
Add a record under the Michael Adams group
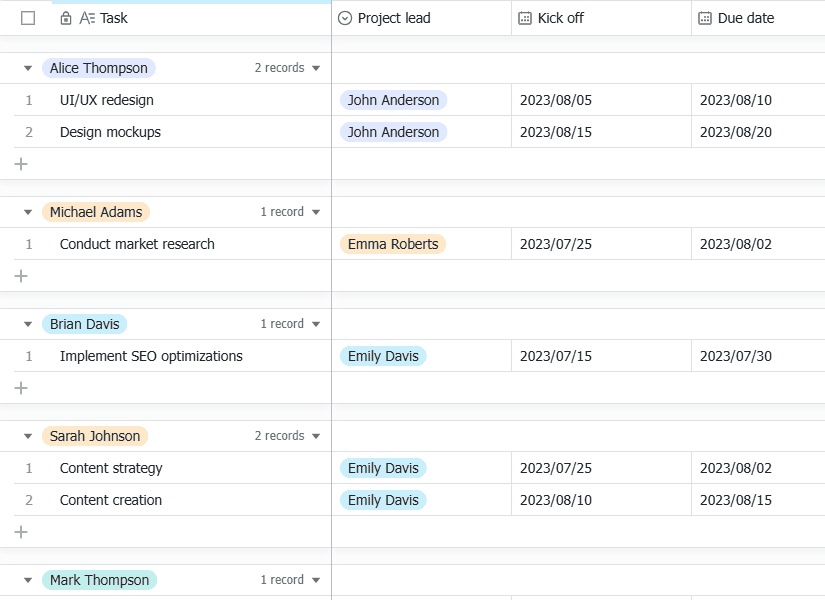tap(21, 276)
